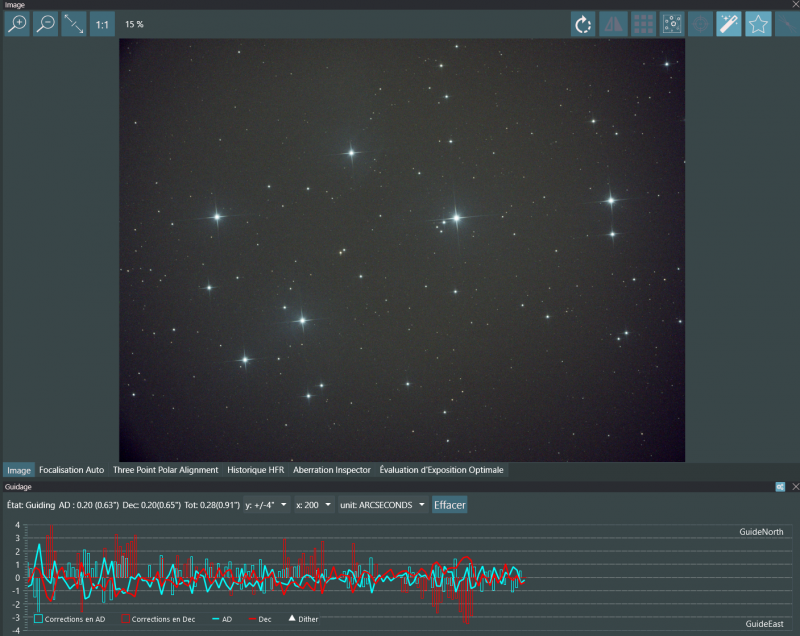Click the circular arrow refresh icon
This screenshot has width=800, height=636.
point(583,24)
